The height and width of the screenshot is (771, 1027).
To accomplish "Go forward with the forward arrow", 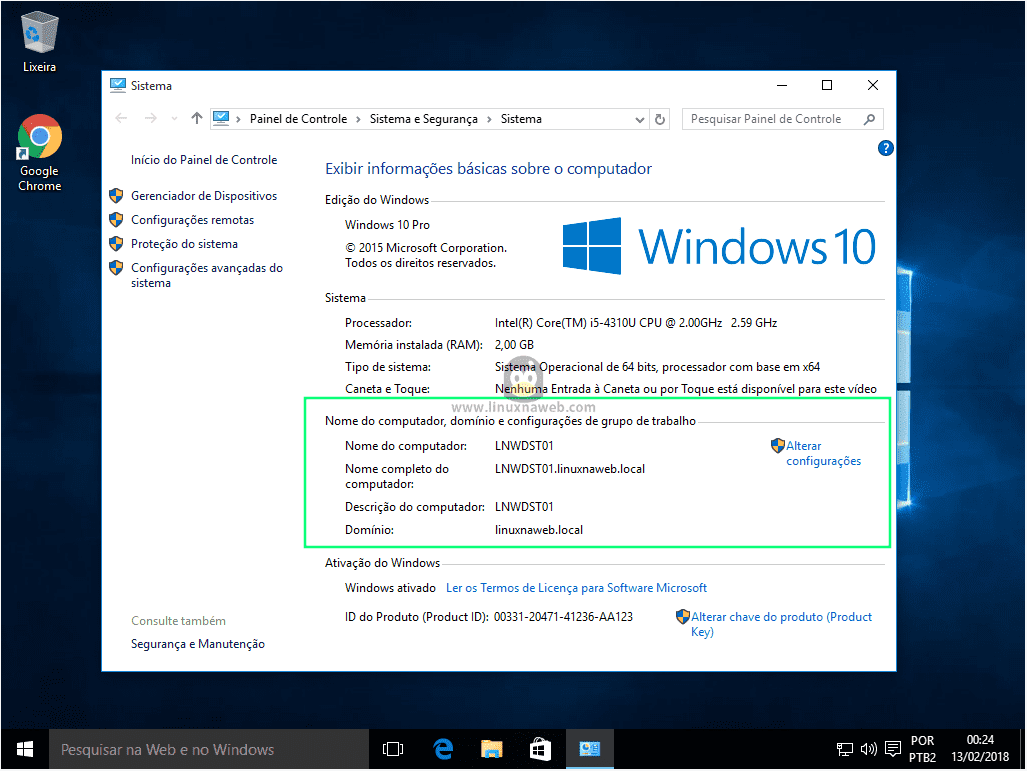I will (151, 119).
